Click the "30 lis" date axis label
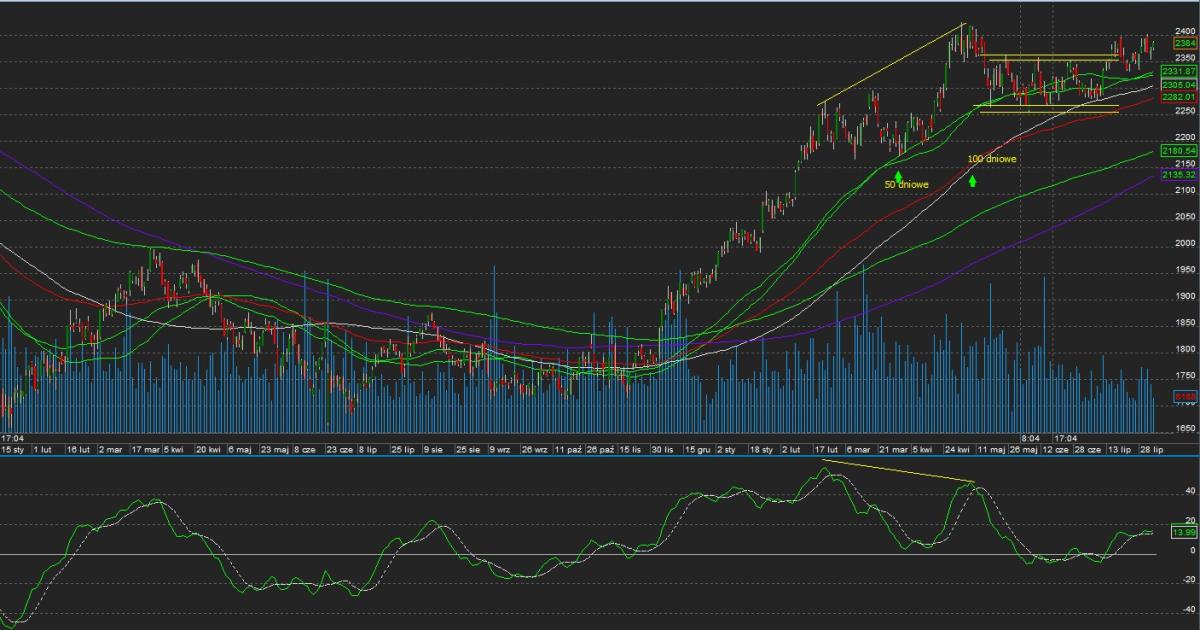Screen dimensions: 1200x630 [x=662, y=451]
